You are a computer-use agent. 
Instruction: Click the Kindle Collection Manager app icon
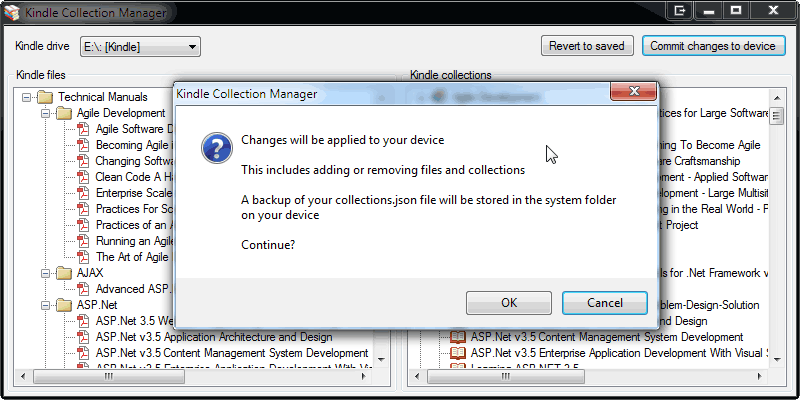pyautogui.click(x=12, y=12)
